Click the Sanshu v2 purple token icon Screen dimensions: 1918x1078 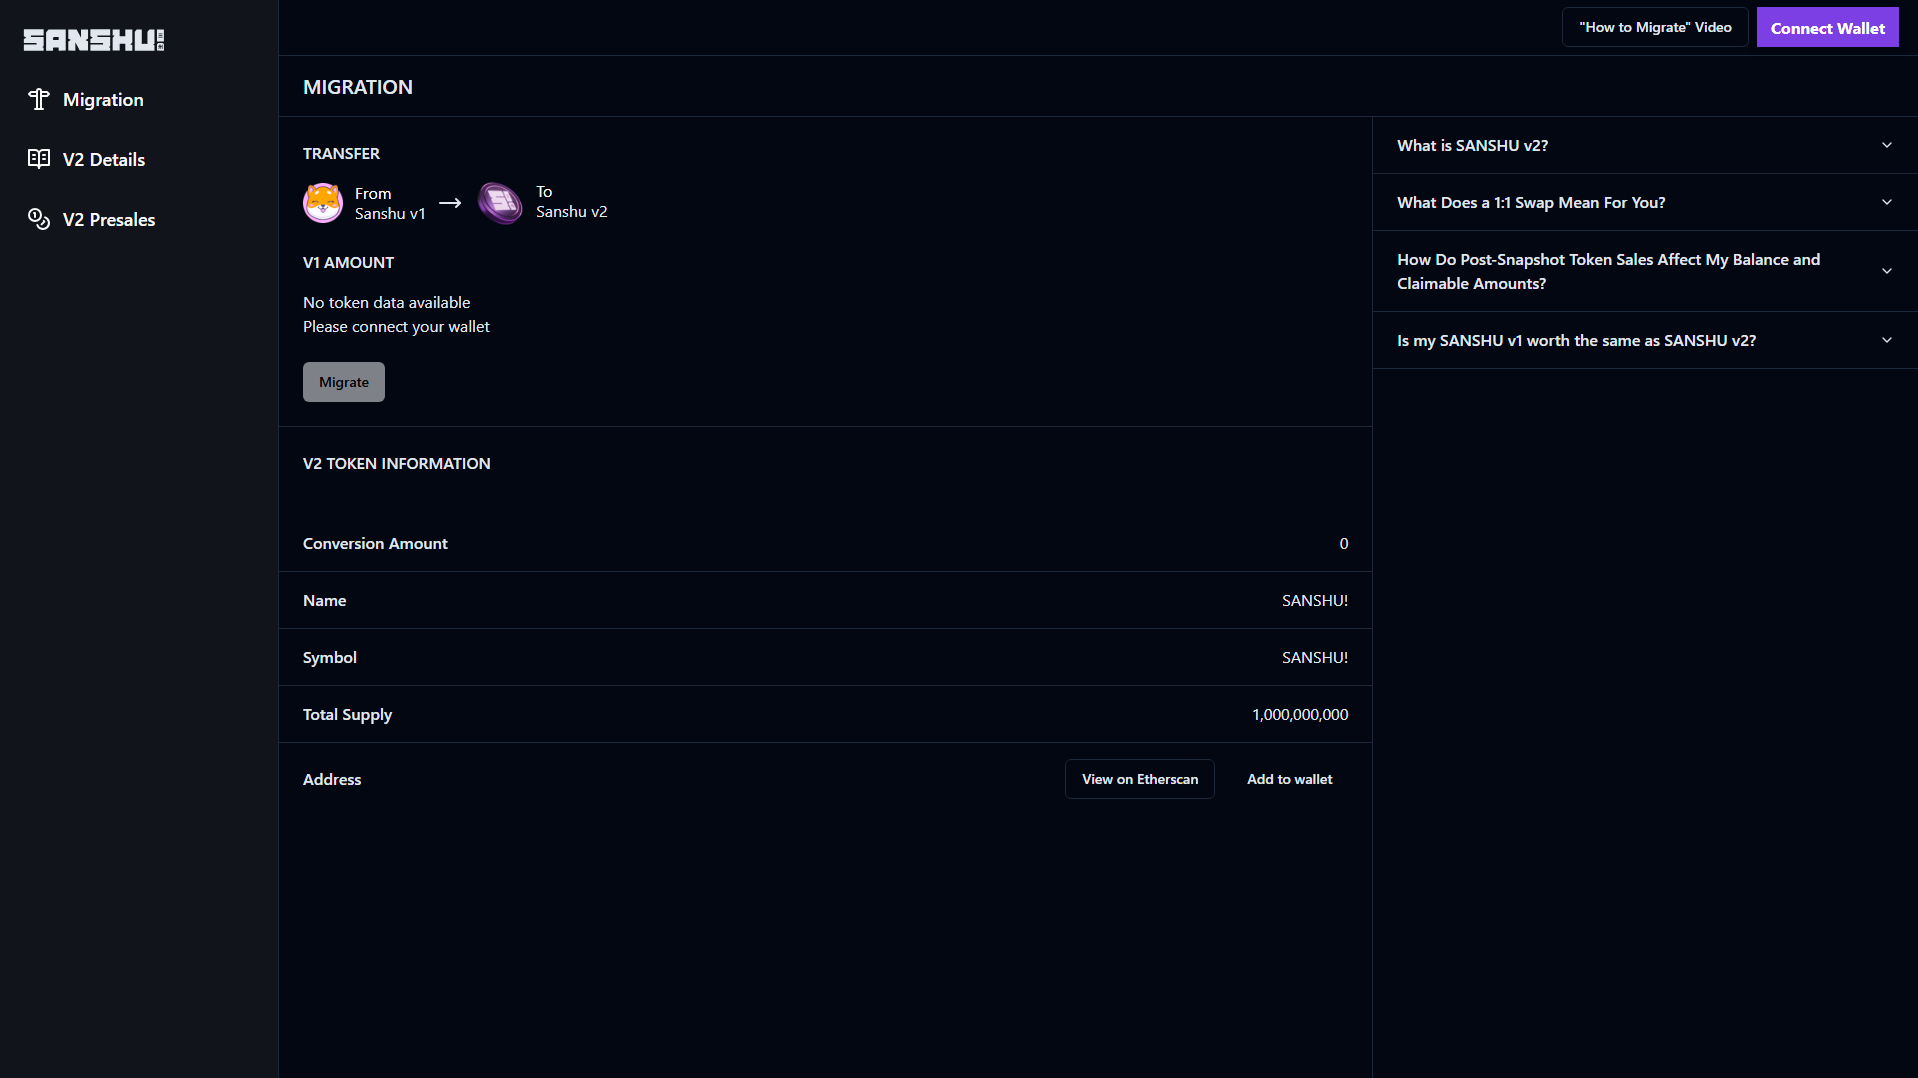click(500, 203)
